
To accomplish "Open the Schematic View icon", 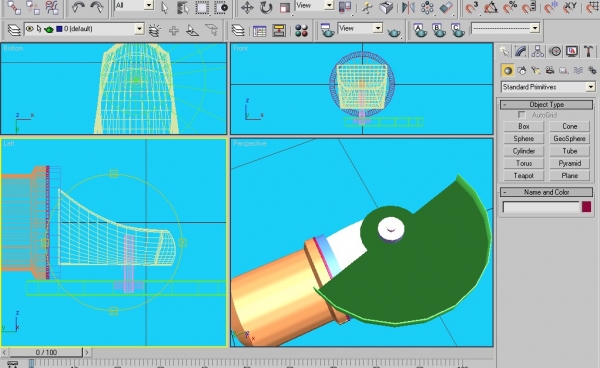I will tap(279, 31).
